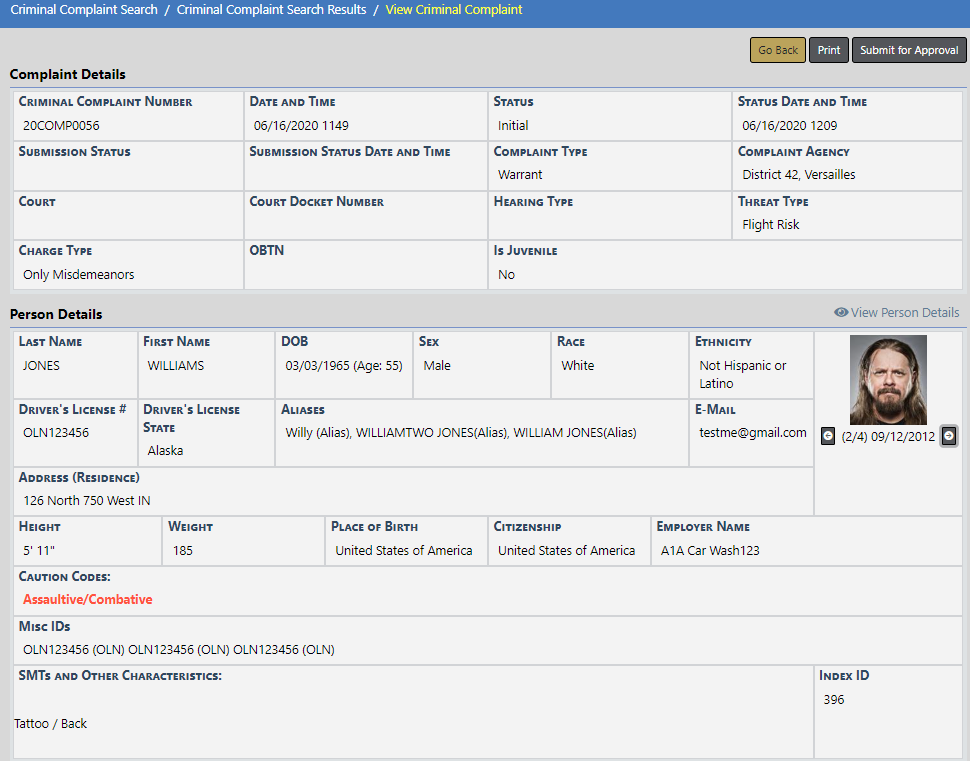
Task: Click the Assaultive/Combative caution code
Action: click(x=88, y=600)
